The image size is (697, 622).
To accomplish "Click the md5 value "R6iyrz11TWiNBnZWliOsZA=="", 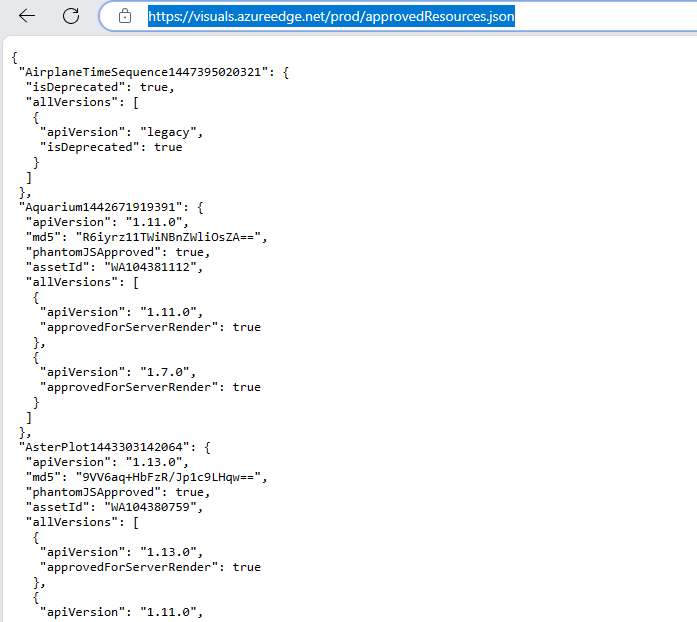I will click(168, 237).
